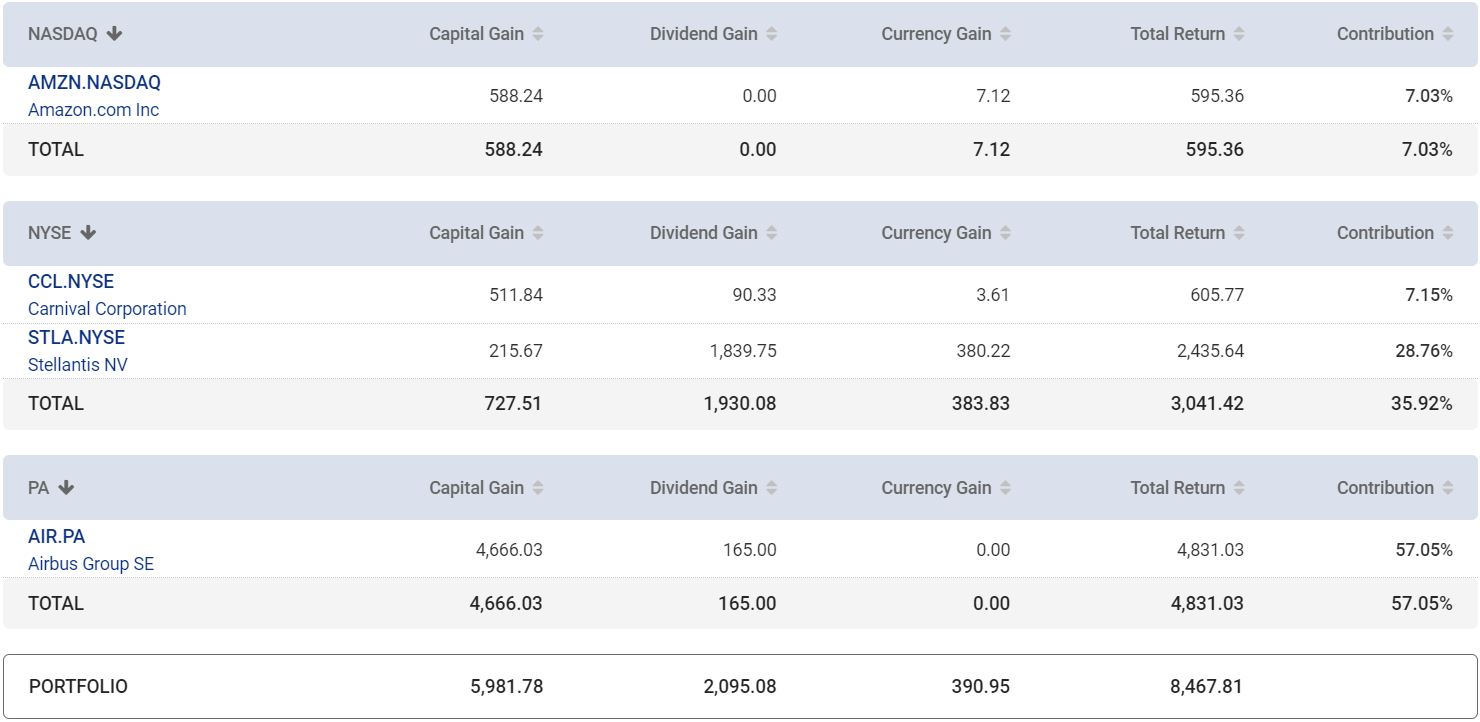This screenshot has width=1480, height=722.
Task: Select NYSE total contribution 35.92%
Action: pyautogui.click(x=1424, y=404)
